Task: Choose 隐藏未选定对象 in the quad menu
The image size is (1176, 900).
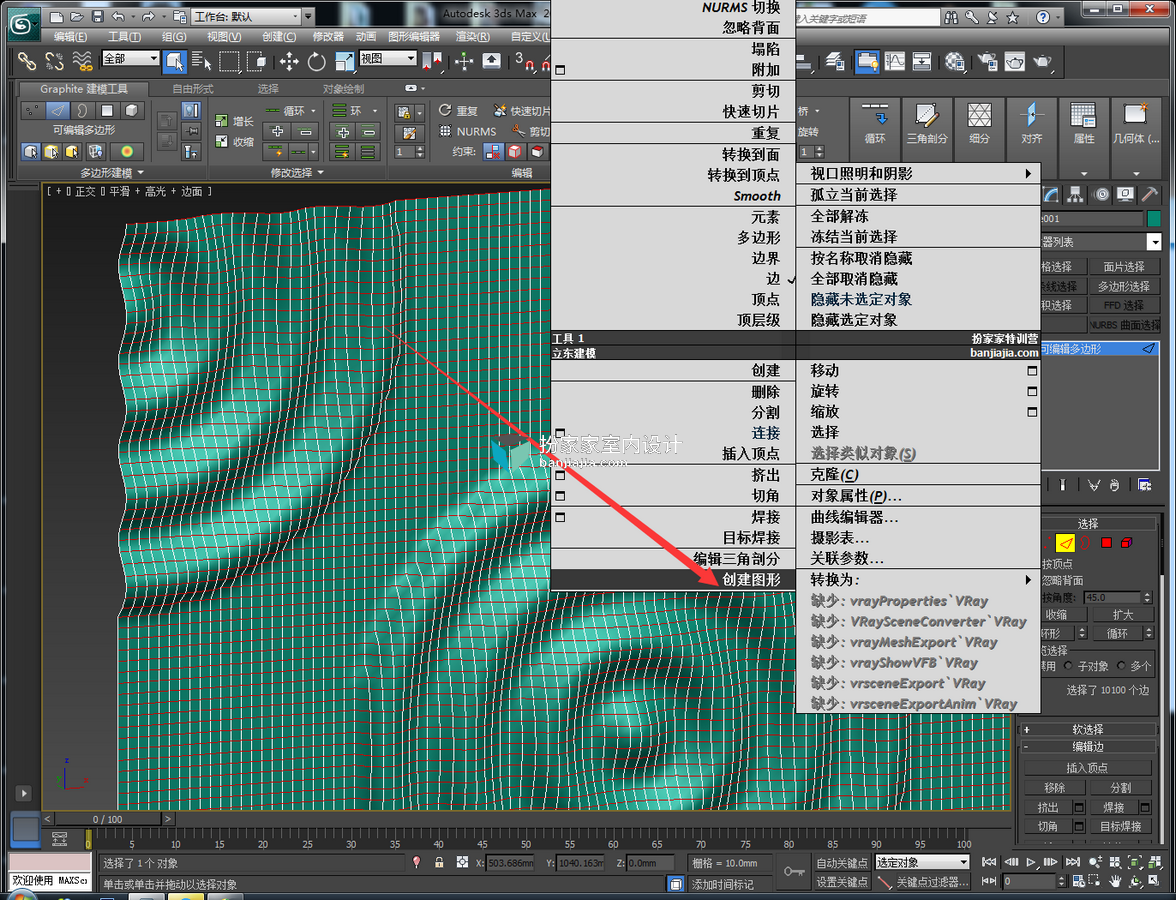Action: pyautogui.click(x=861, y=299)
